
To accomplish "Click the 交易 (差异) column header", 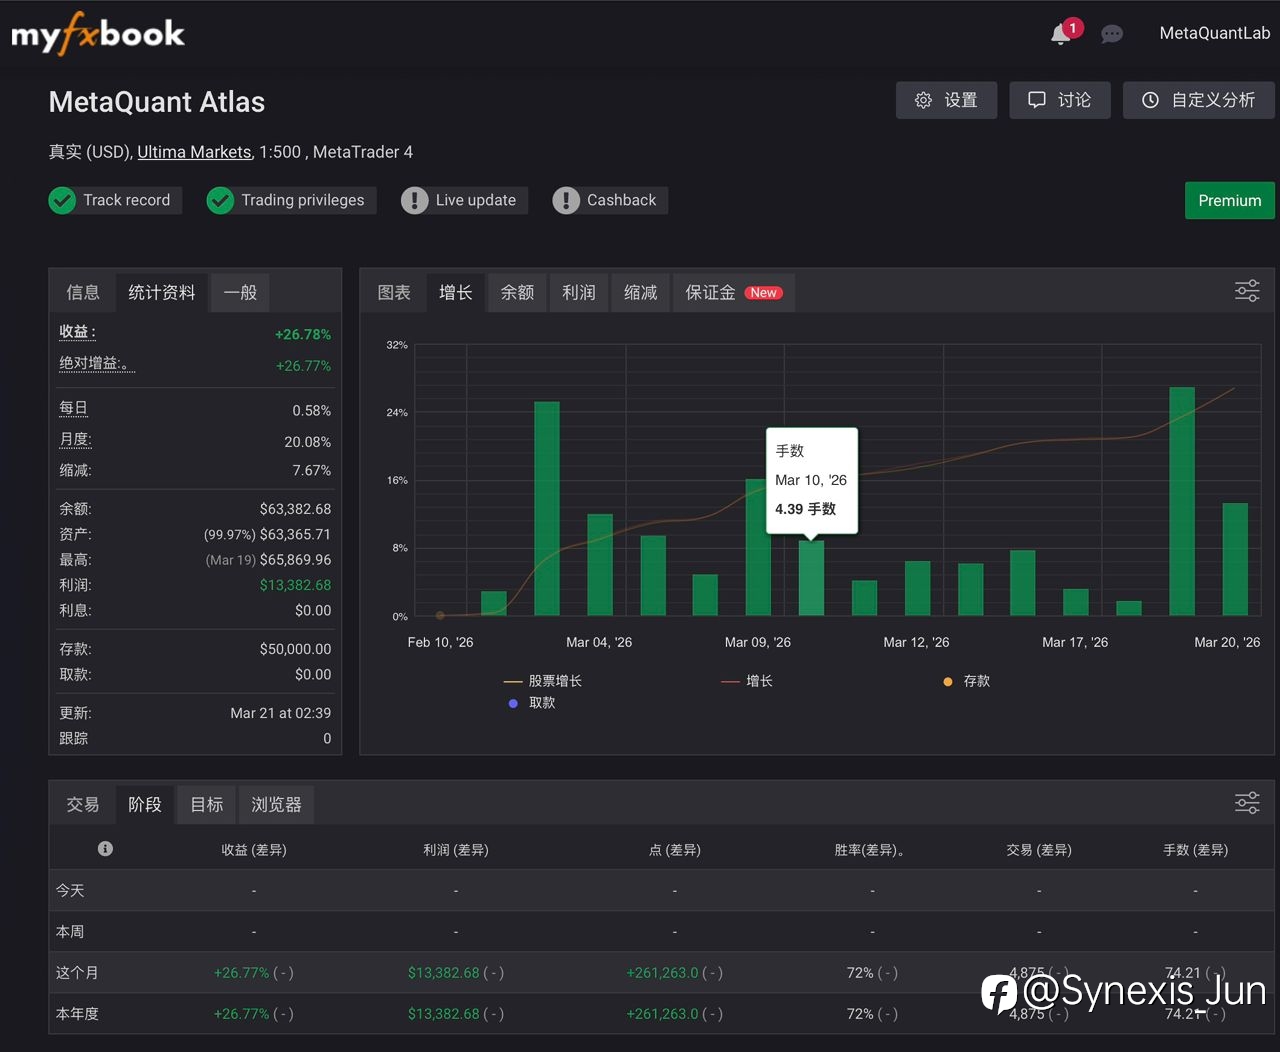I will pyautogui.click(x=1039, y=850).
